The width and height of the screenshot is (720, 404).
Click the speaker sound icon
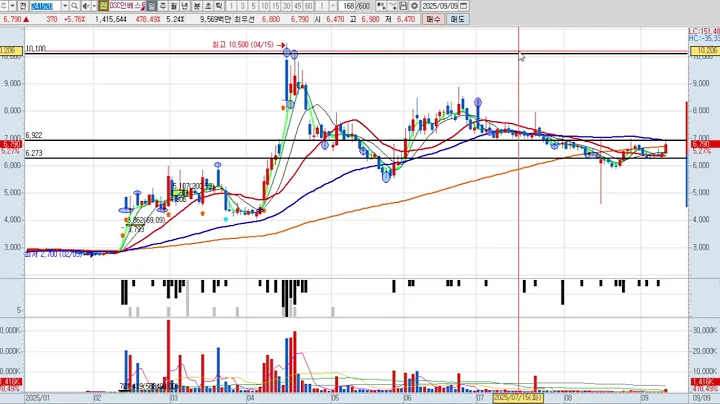click(x=86, y=6)
